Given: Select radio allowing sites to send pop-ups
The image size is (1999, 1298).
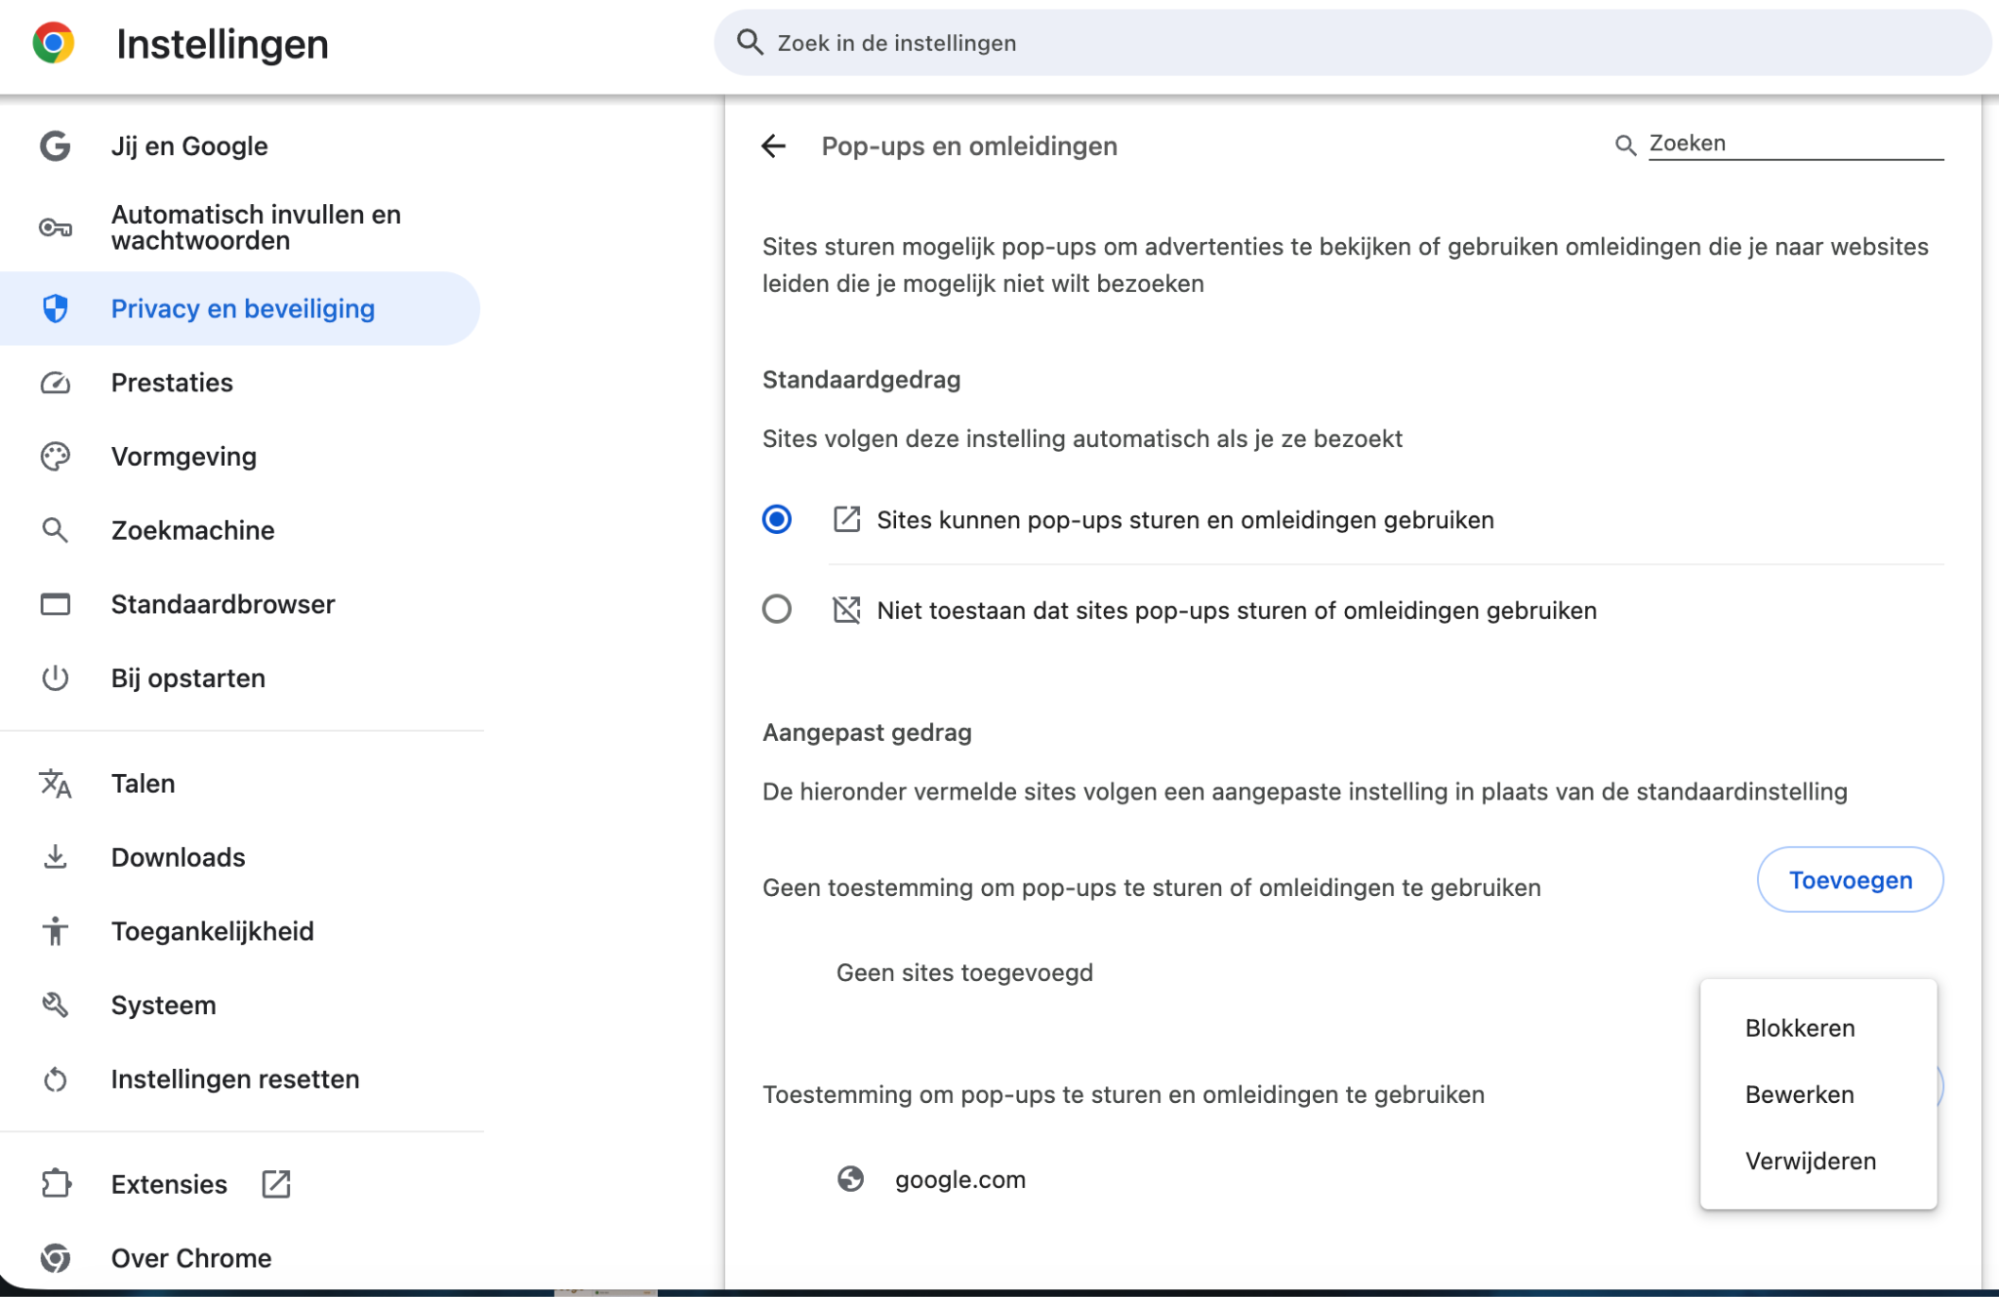Looking at the screenshot, I should [777, 519].
